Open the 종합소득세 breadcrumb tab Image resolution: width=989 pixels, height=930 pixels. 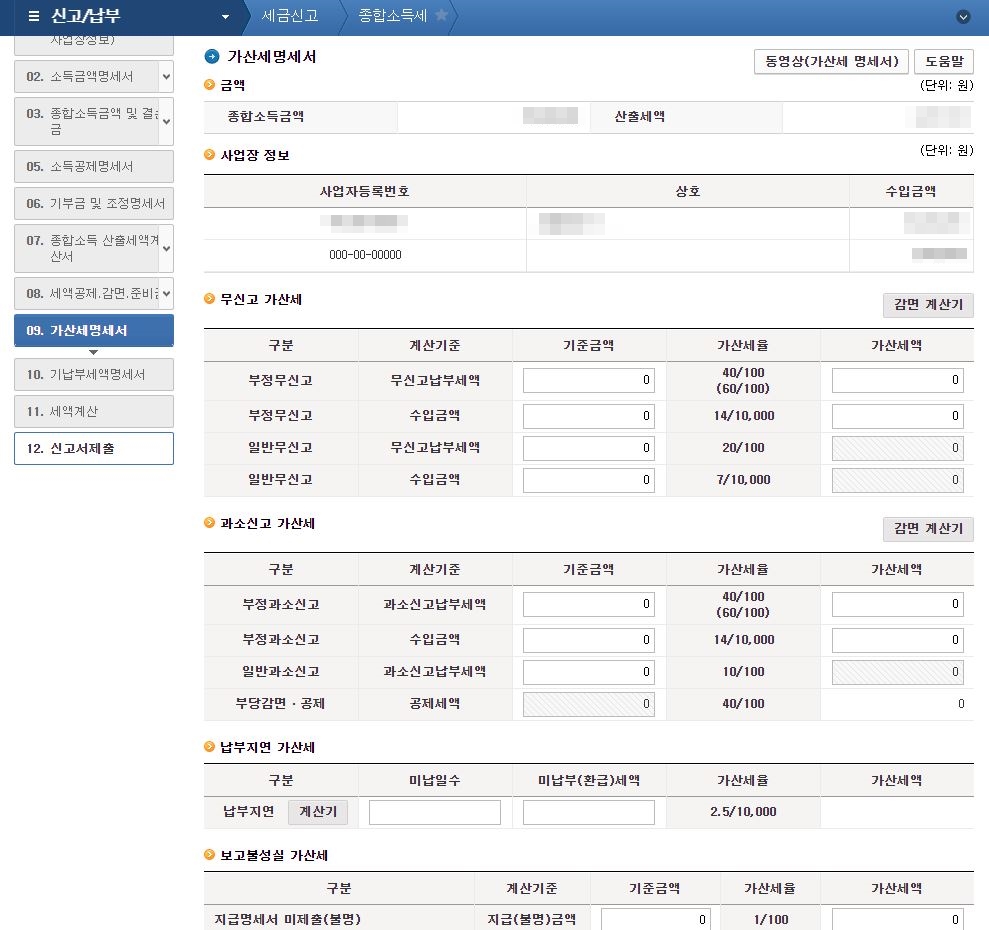(x=392, y=16)
